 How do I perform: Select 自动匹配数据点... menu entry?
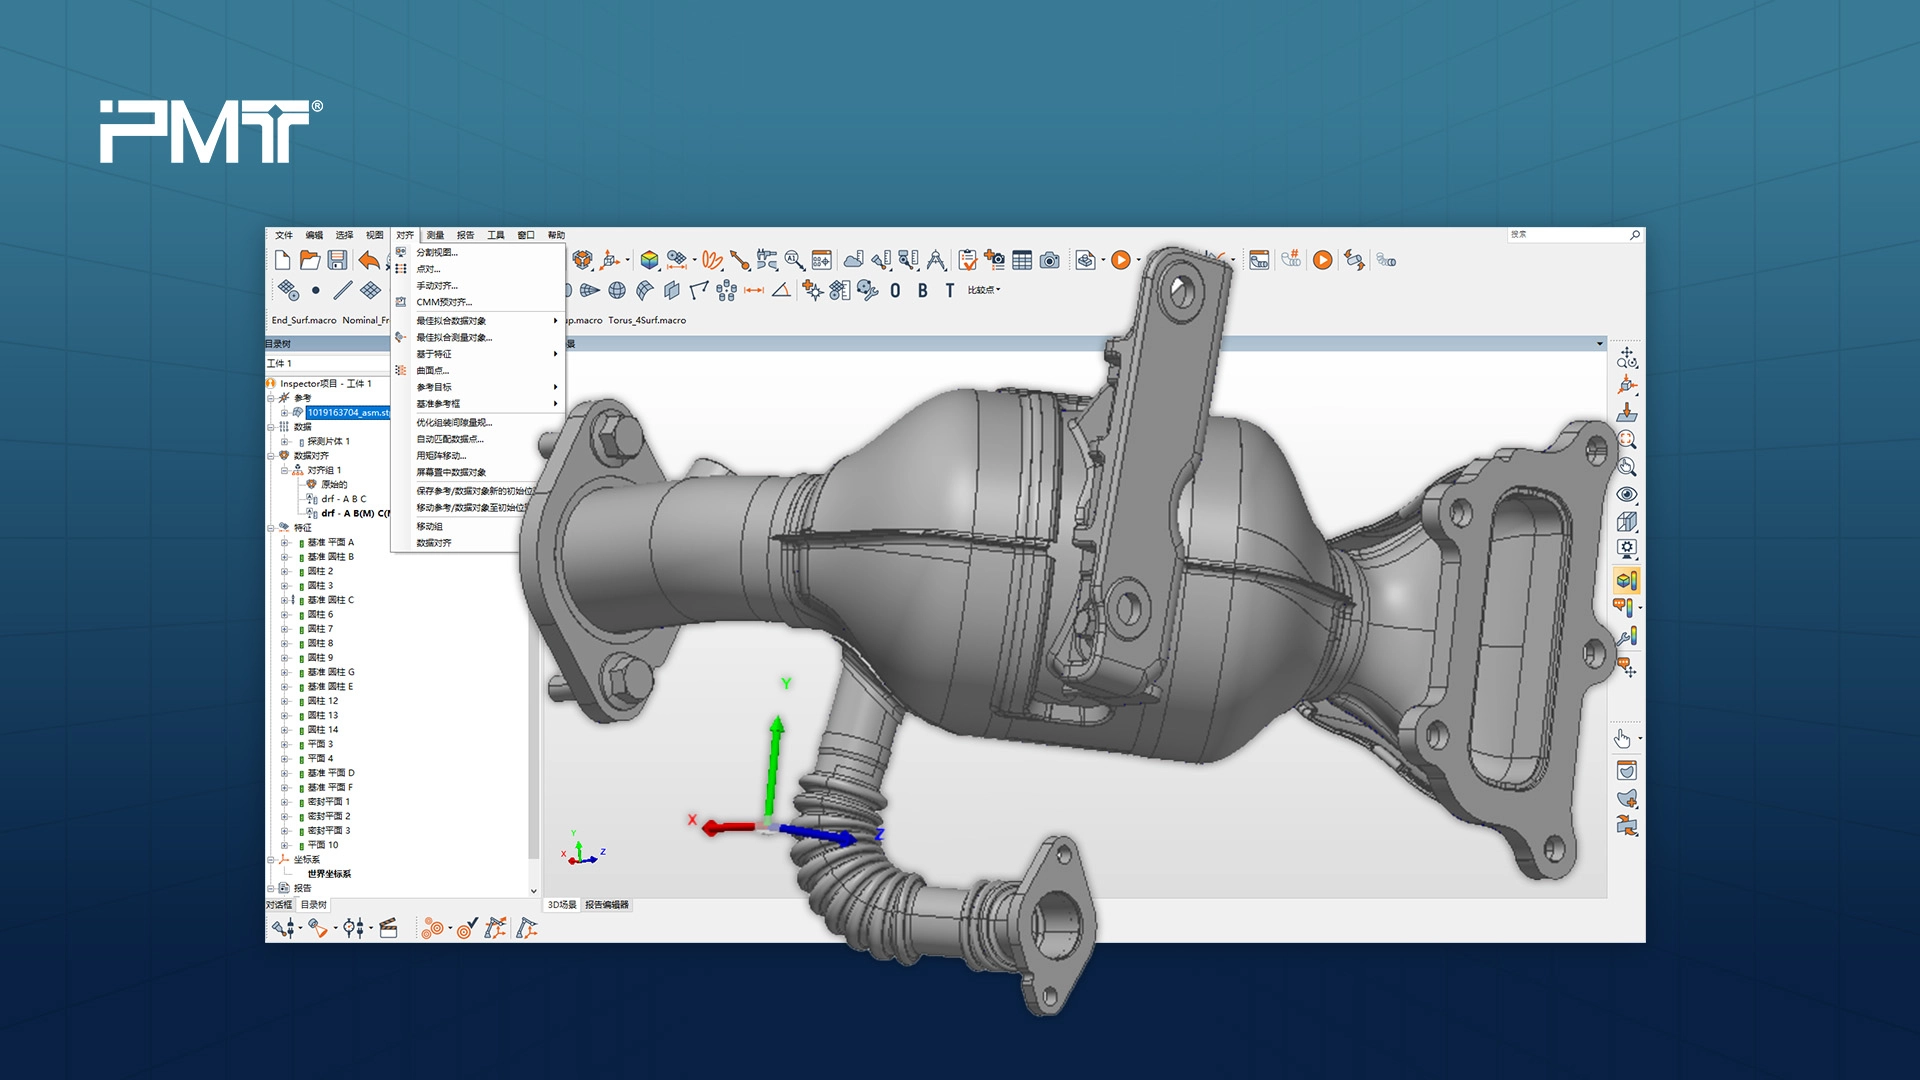click(x=478, y=439)
